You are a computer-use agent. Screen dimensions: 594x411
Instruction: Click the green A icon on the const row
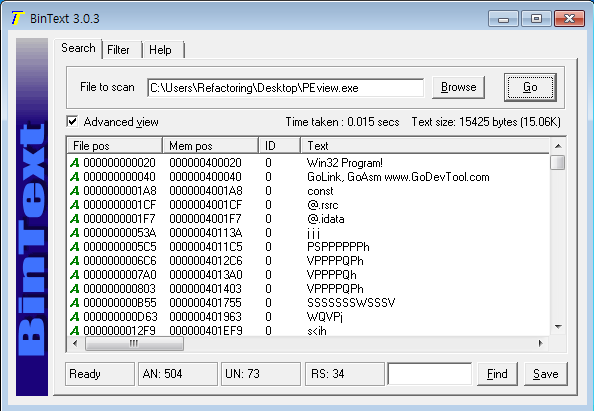pos(75,191)
